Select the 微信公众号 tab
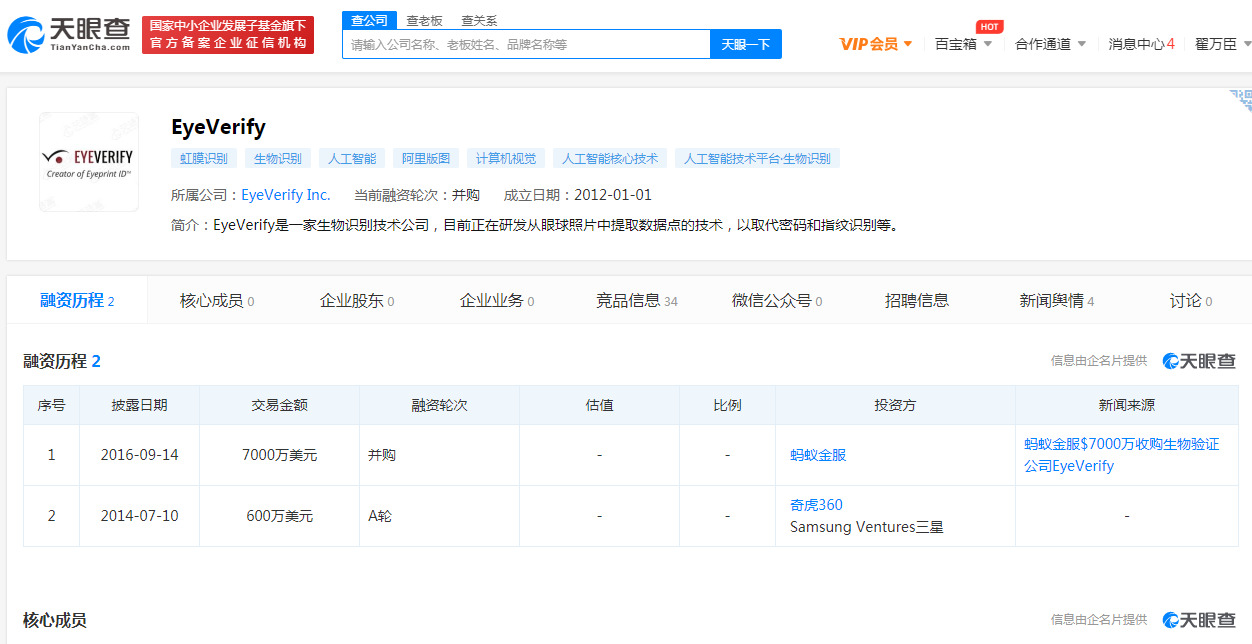This screenshot has width=1252, height=644. point(777,300)
